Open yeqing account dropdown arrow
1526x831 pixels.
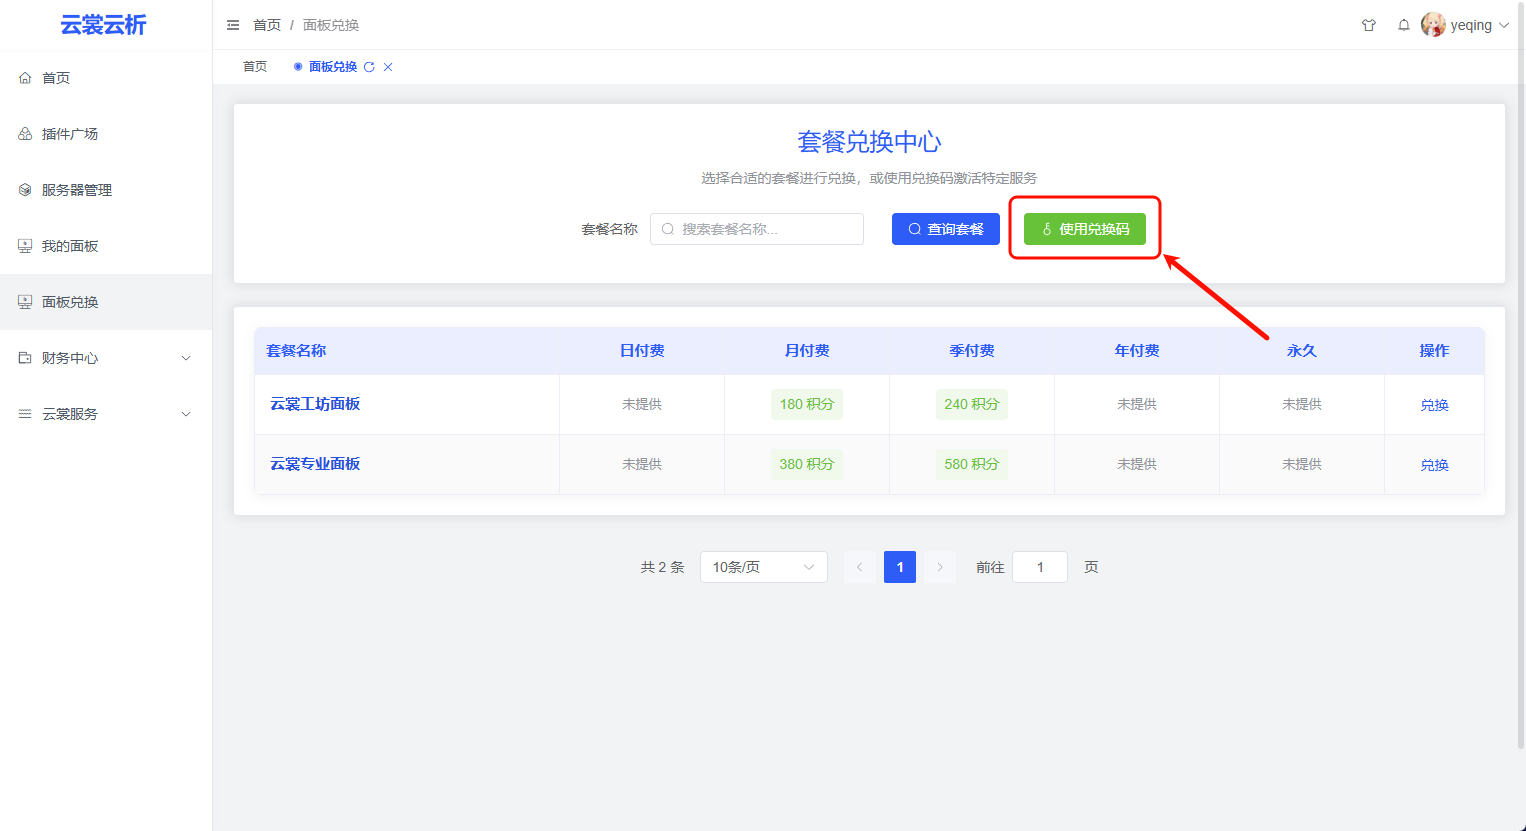tap(1504, 25)
